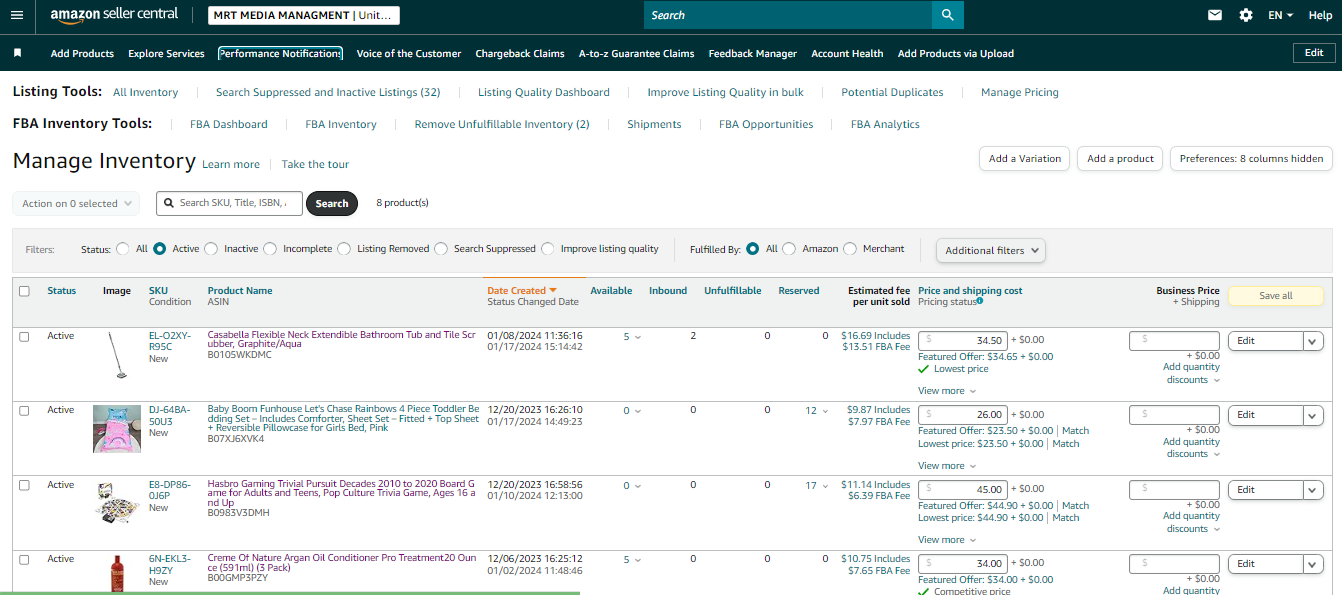Viewport: 1342px width, 595px height.
Task: Expand Available quantity 5 for Casabella
Action: tap(632, 337)
